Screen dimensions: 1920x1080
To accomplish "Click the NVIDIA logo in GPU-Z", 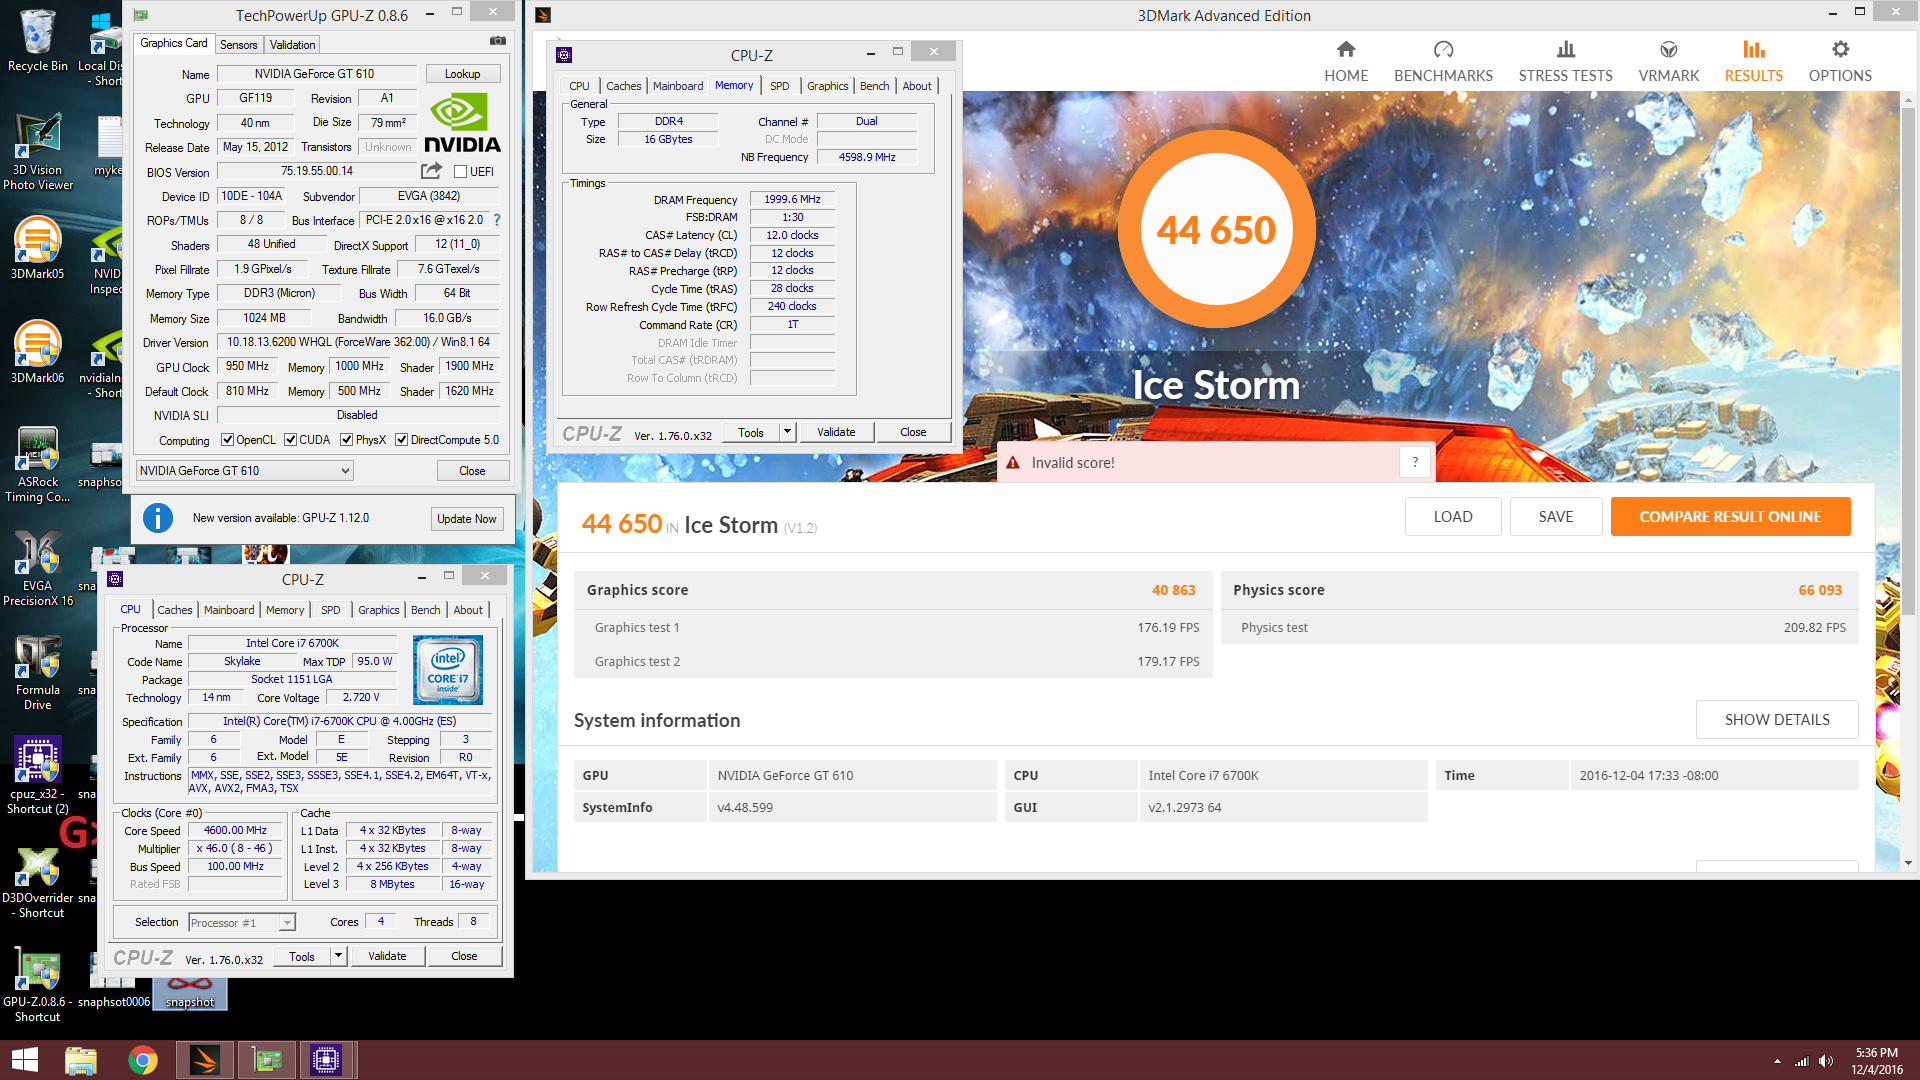I will [462, 122].
